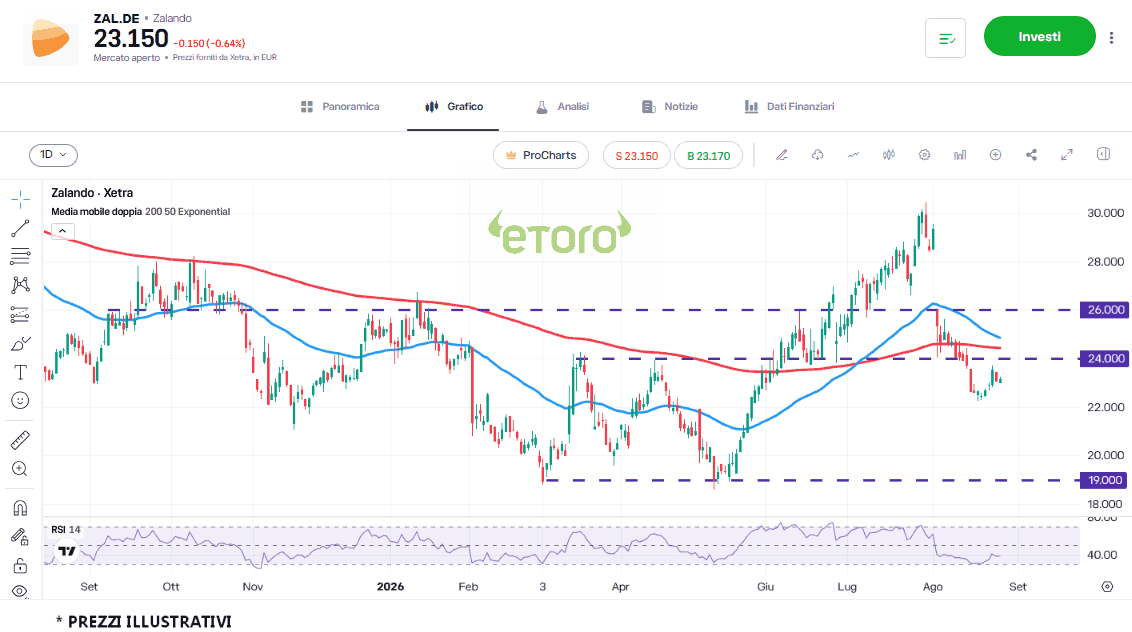Click the RSI 14 indicator label

[x=66, y=529]
